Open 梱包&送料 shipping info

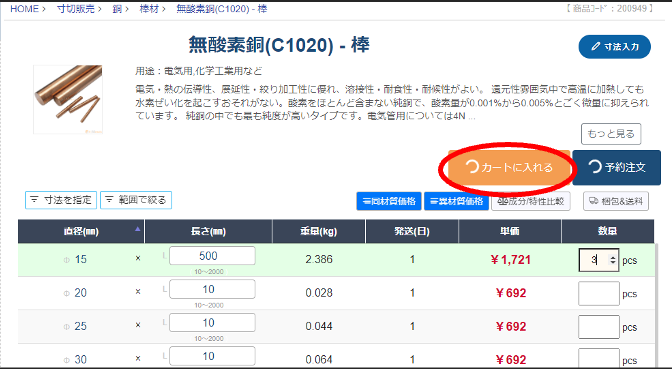pyautogui.click(x=616, y=201)
